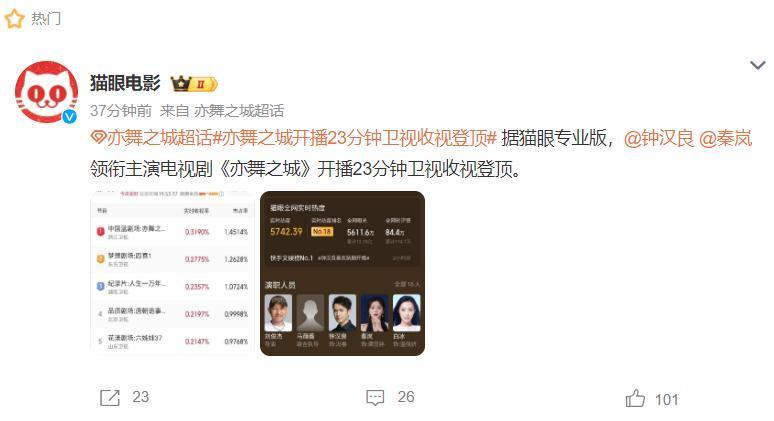
Task: Expand the post options chevron menu
Action: pyautogui.click(x=758, y=65)
